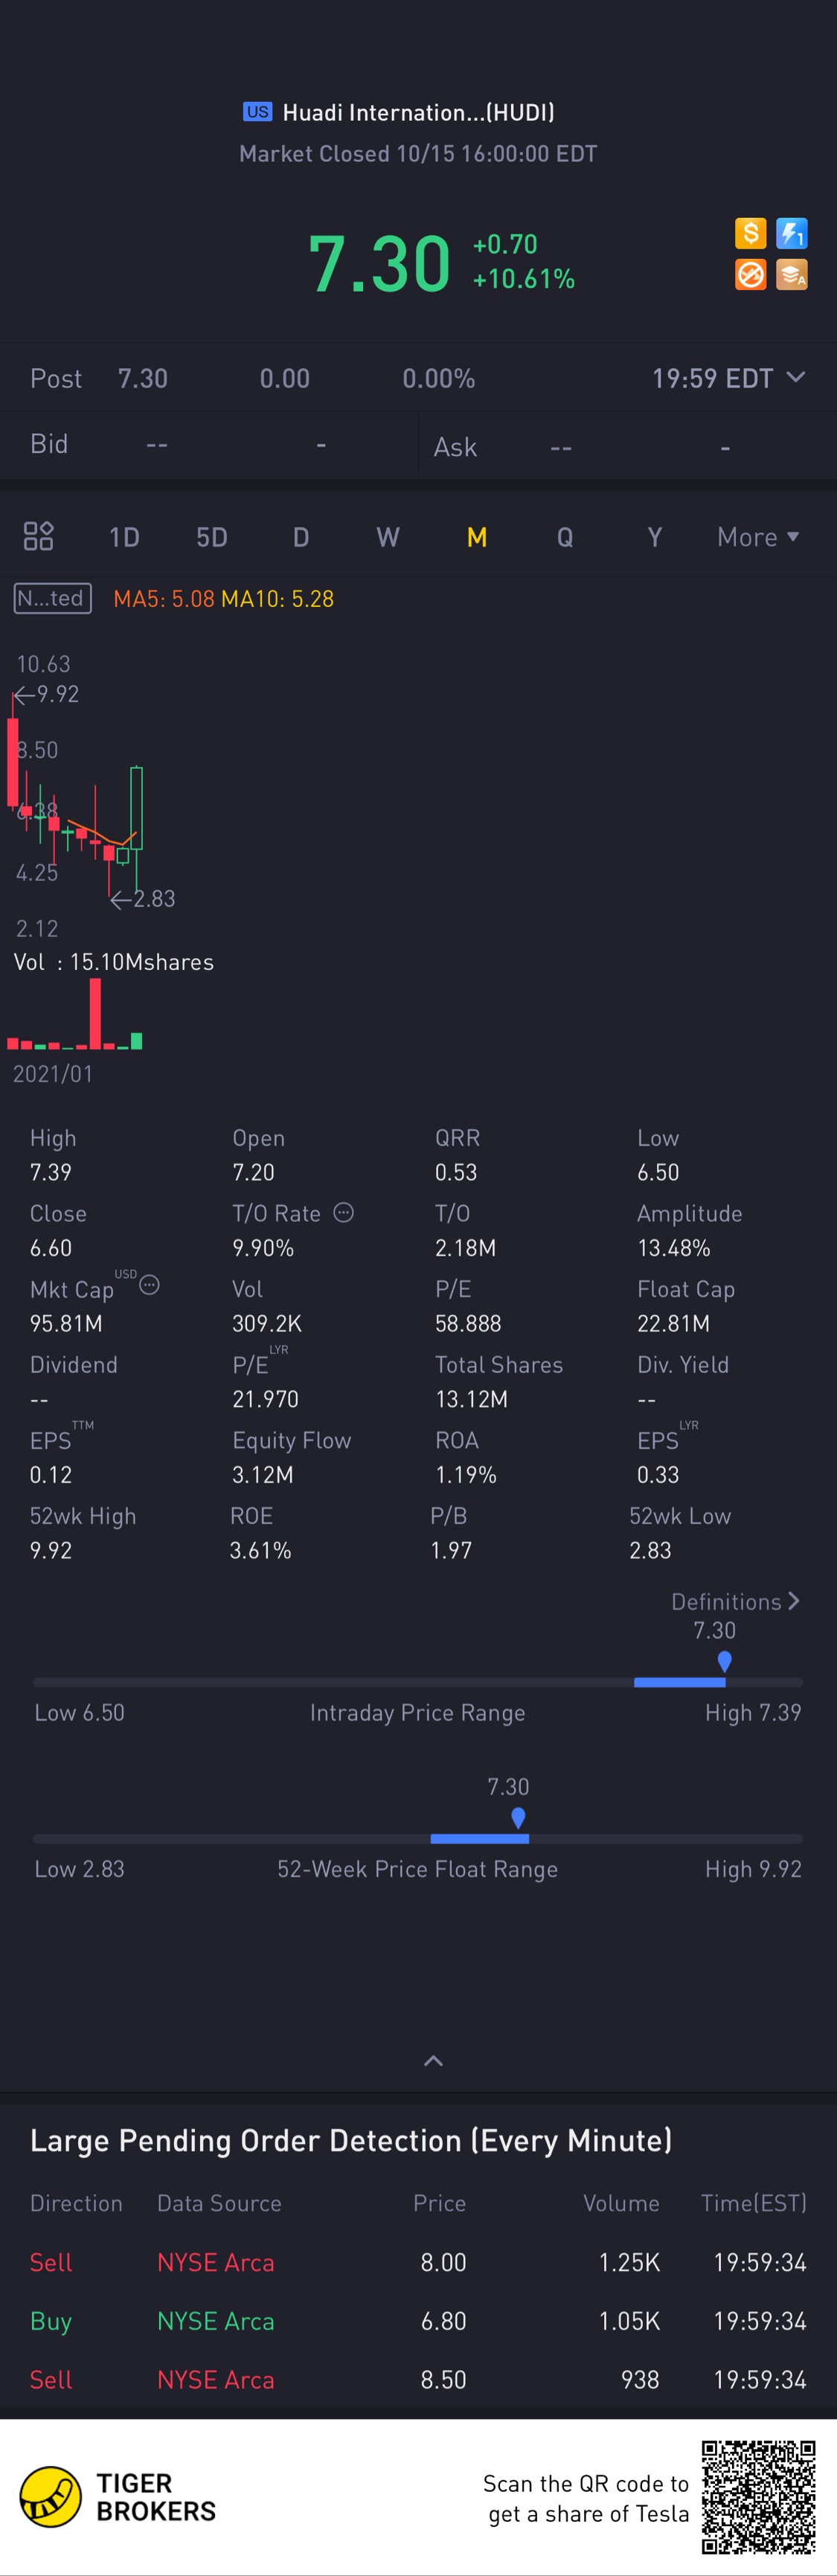Select the W weekly chart tab
837x2576 pixels.
click(387, 537)
